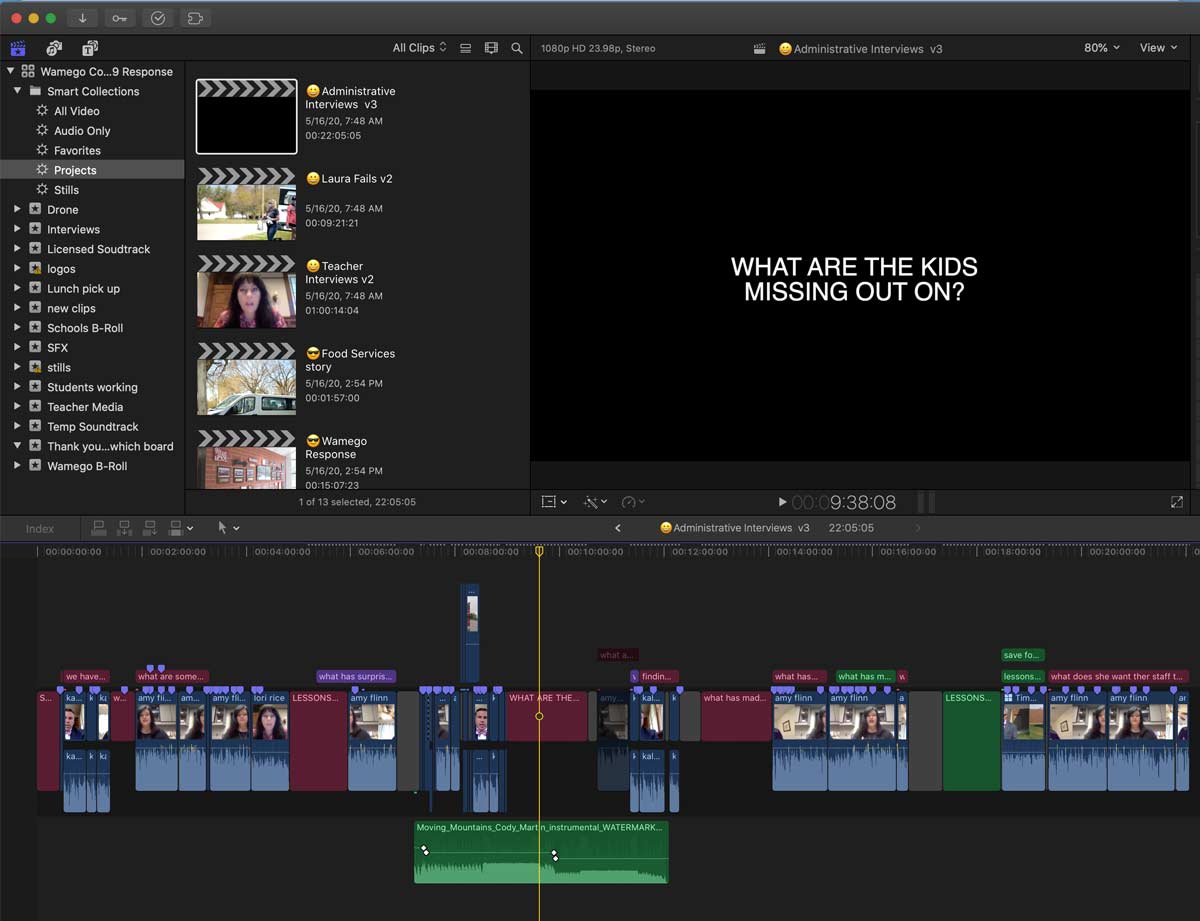Select the Moving_Mountains music audio clip
This screenshot has width=1200, height=921.
point(541,852)
